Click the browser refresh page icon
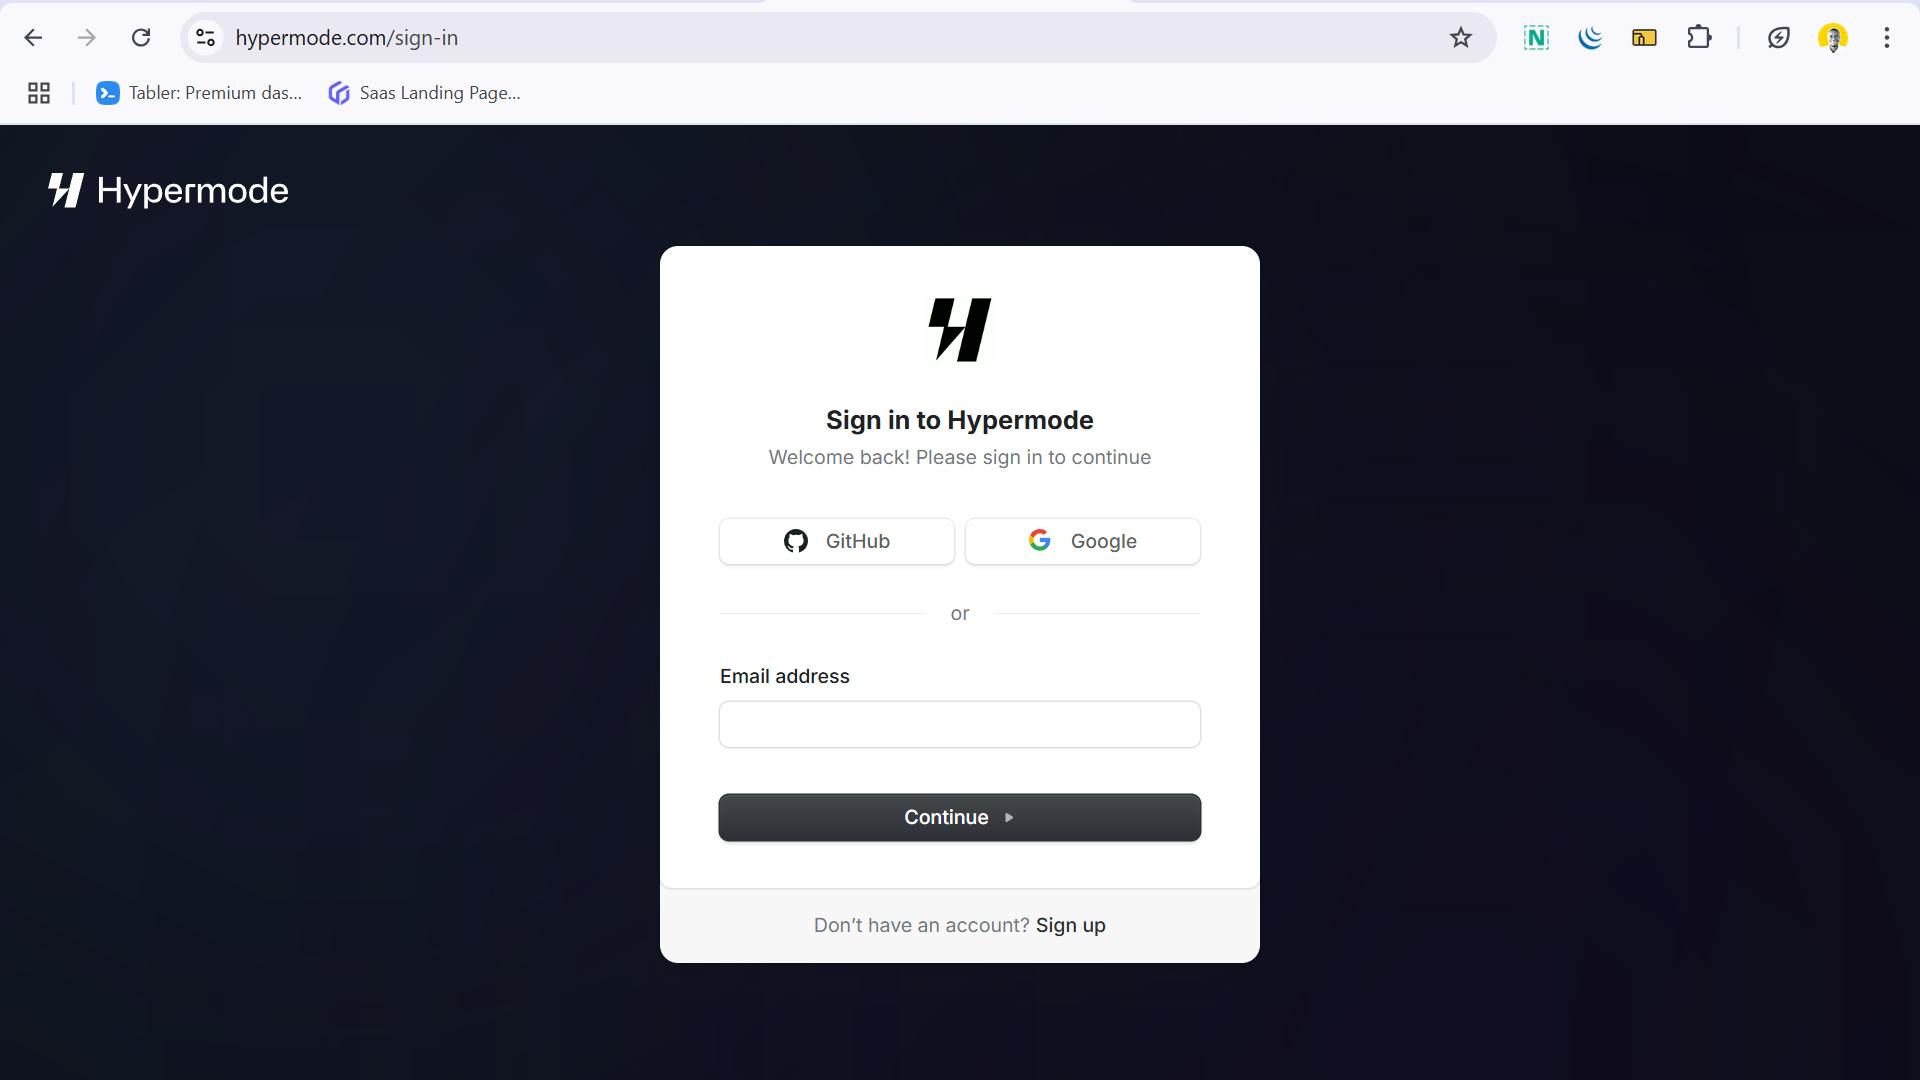 tap(141, 37)
